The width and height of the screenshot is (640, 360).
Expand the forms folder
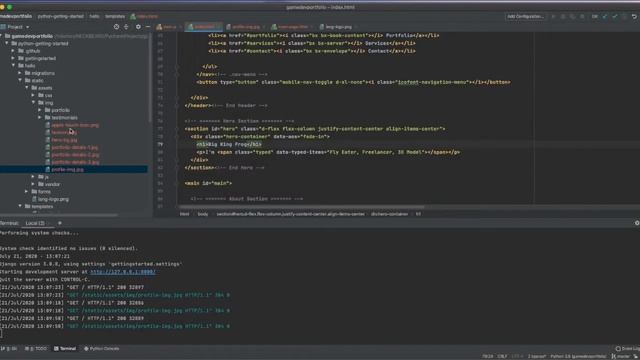[27, 191]
